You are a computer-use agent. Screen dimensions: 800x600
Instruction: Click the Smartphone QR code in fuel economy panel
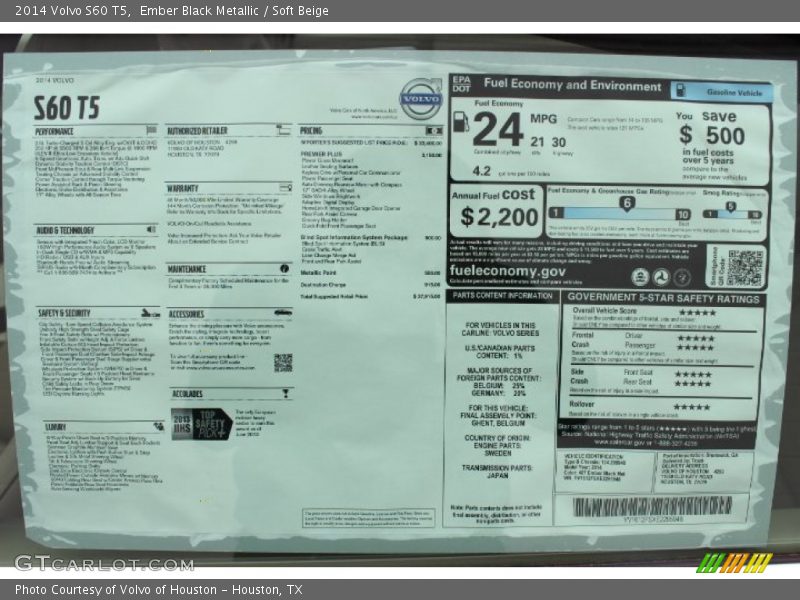(x=744, y=268)
